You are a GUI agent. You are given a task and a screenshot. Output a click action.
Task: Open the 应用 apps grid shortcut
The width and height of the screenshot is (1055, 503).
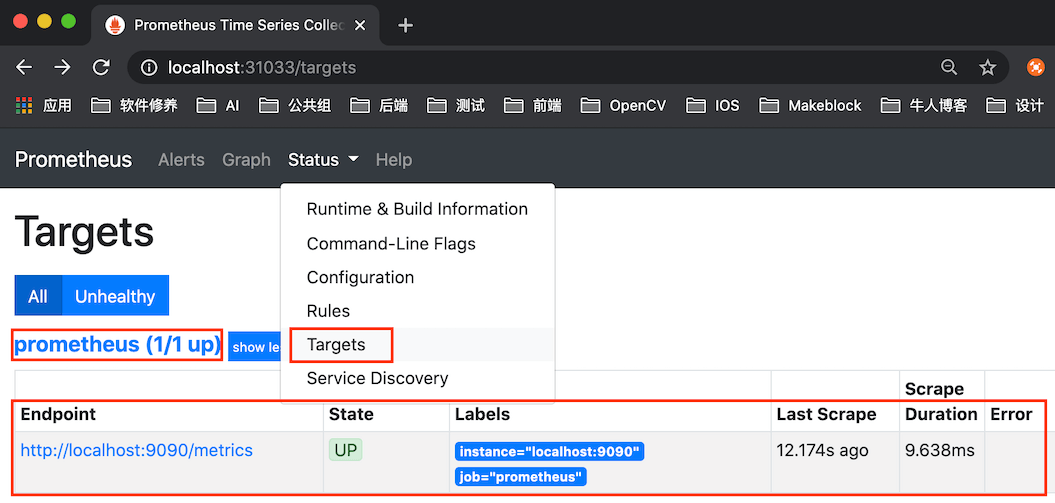pyautogui.click(x=43, y=106)
